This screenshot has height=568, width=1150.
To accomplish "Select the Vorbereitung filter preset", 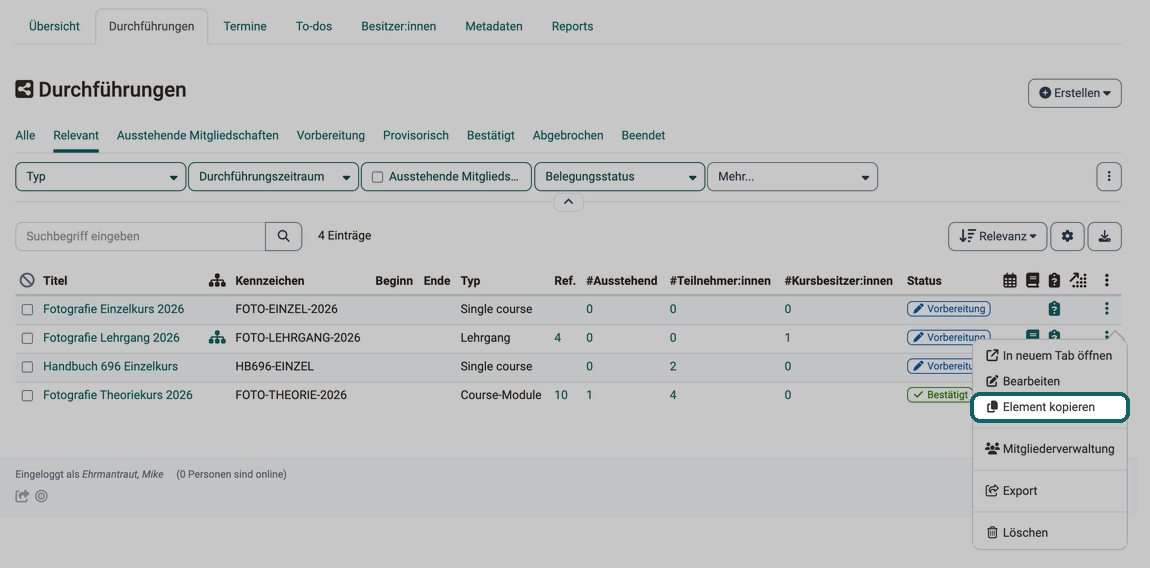I will point(331,136).
